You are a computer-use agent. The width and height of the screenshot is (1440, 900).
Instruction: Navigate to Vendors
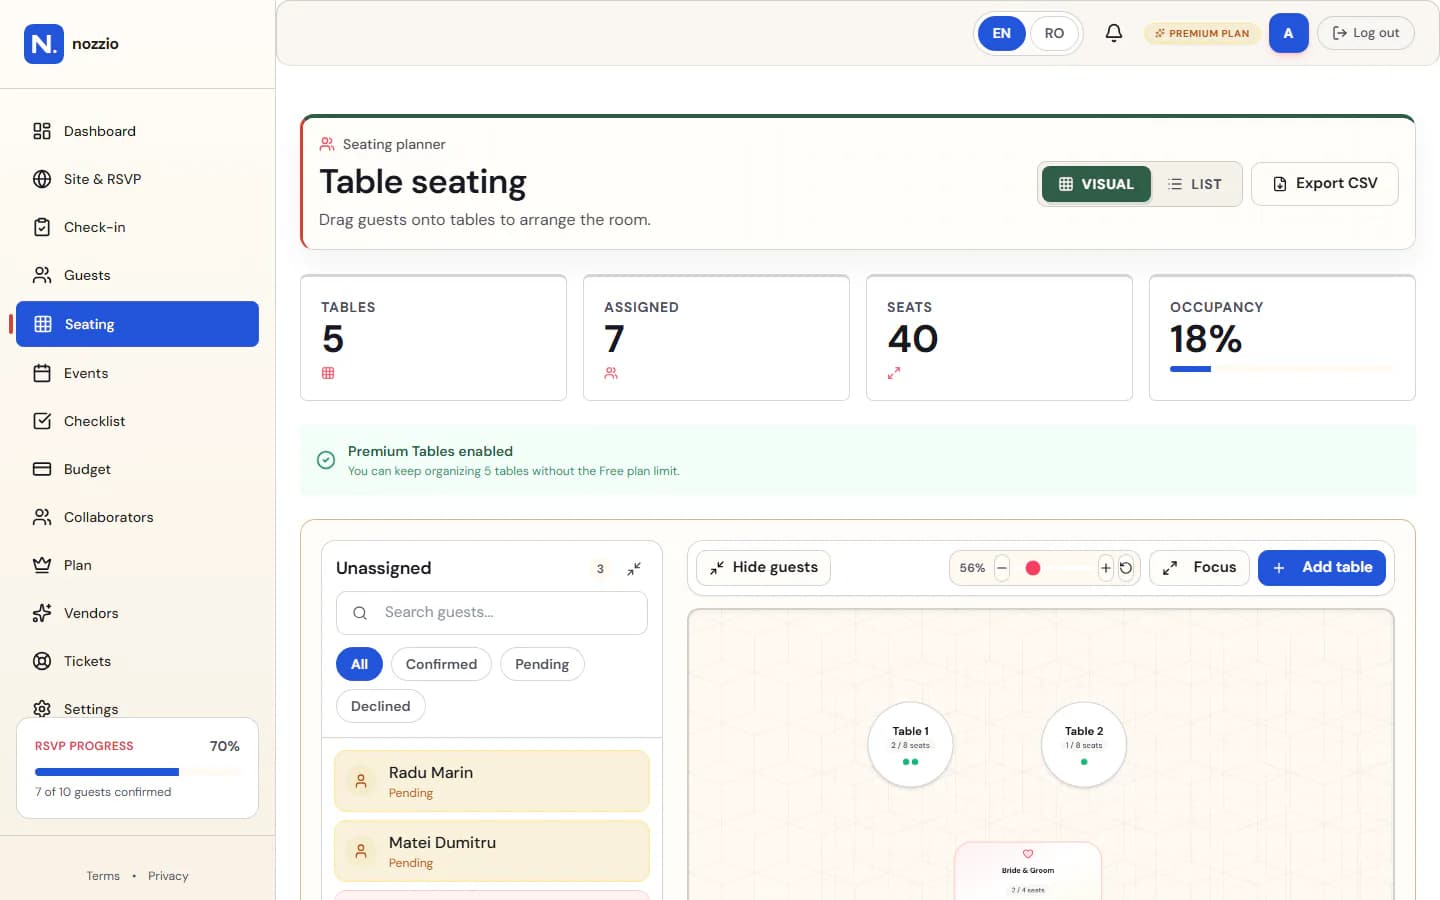pos(137,613)
